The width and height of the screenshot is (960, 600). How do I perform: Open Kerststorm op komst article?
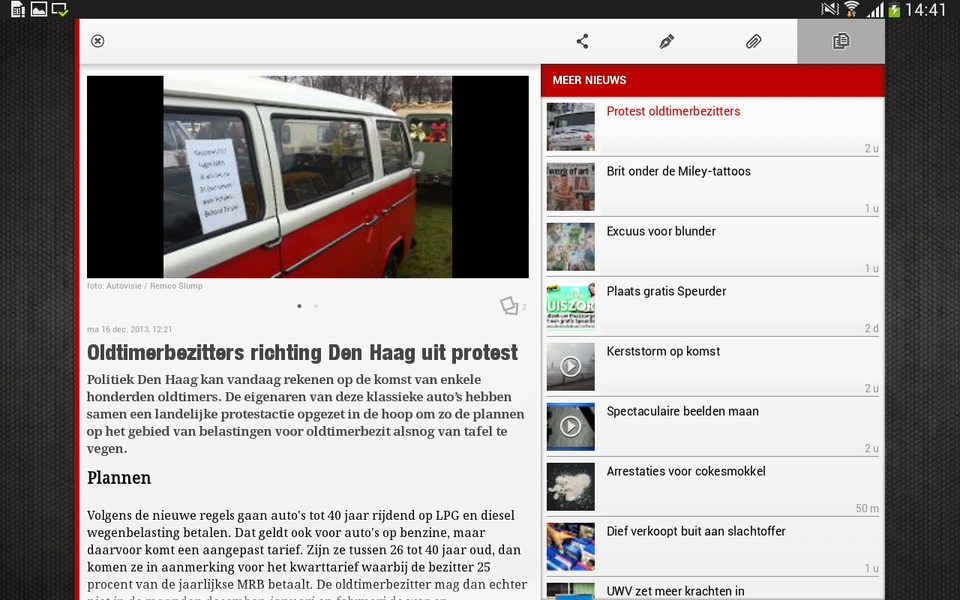click(x=713, y=367)
